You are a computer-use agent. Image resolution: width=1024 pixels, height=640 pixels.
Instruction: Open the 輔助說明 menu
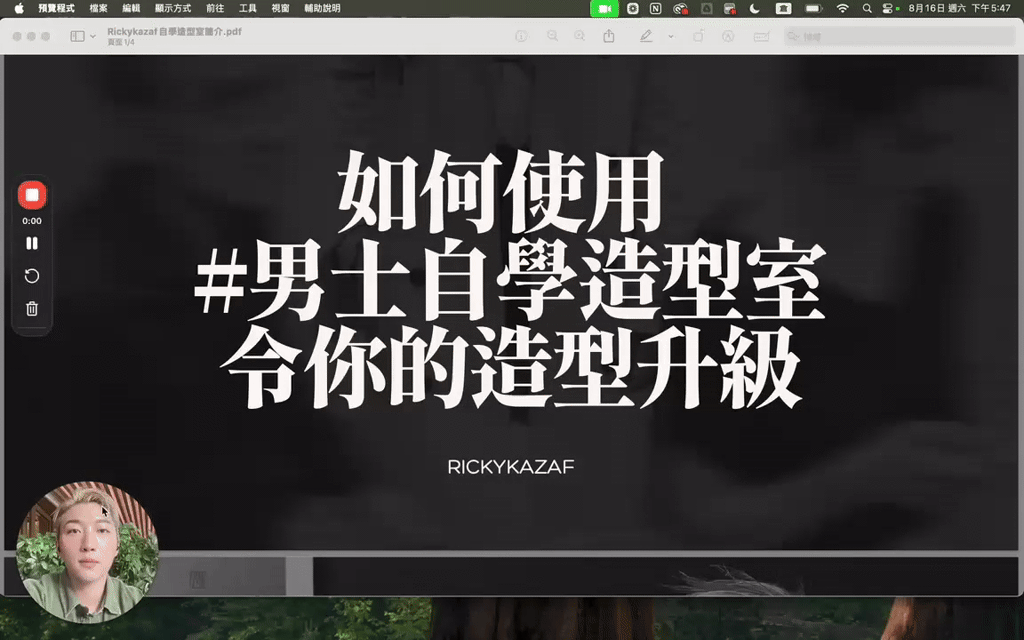pos(322,8)
